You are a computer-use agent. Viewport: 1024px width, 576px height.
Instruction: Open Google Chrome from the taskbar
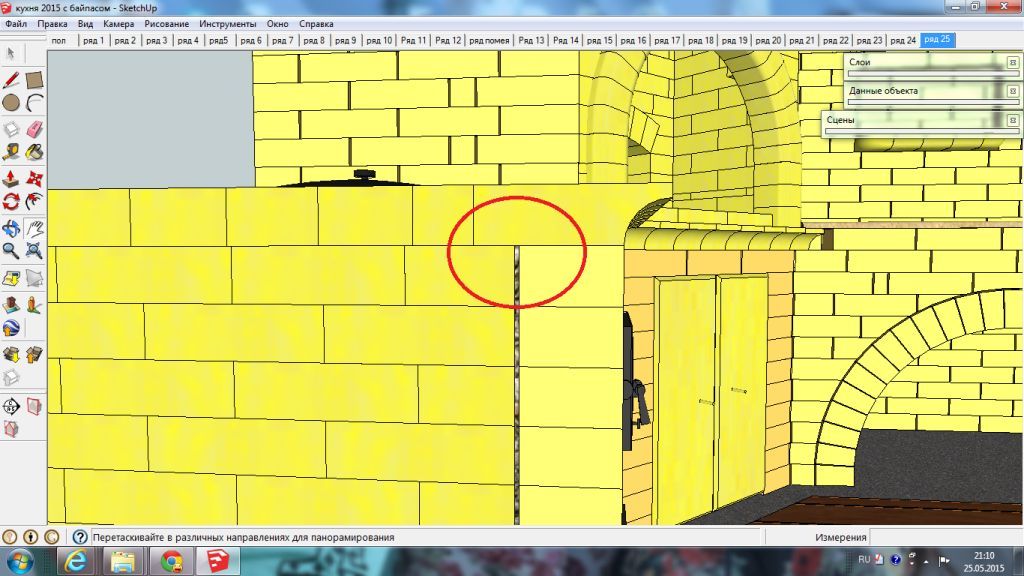[x=171, y=560]
